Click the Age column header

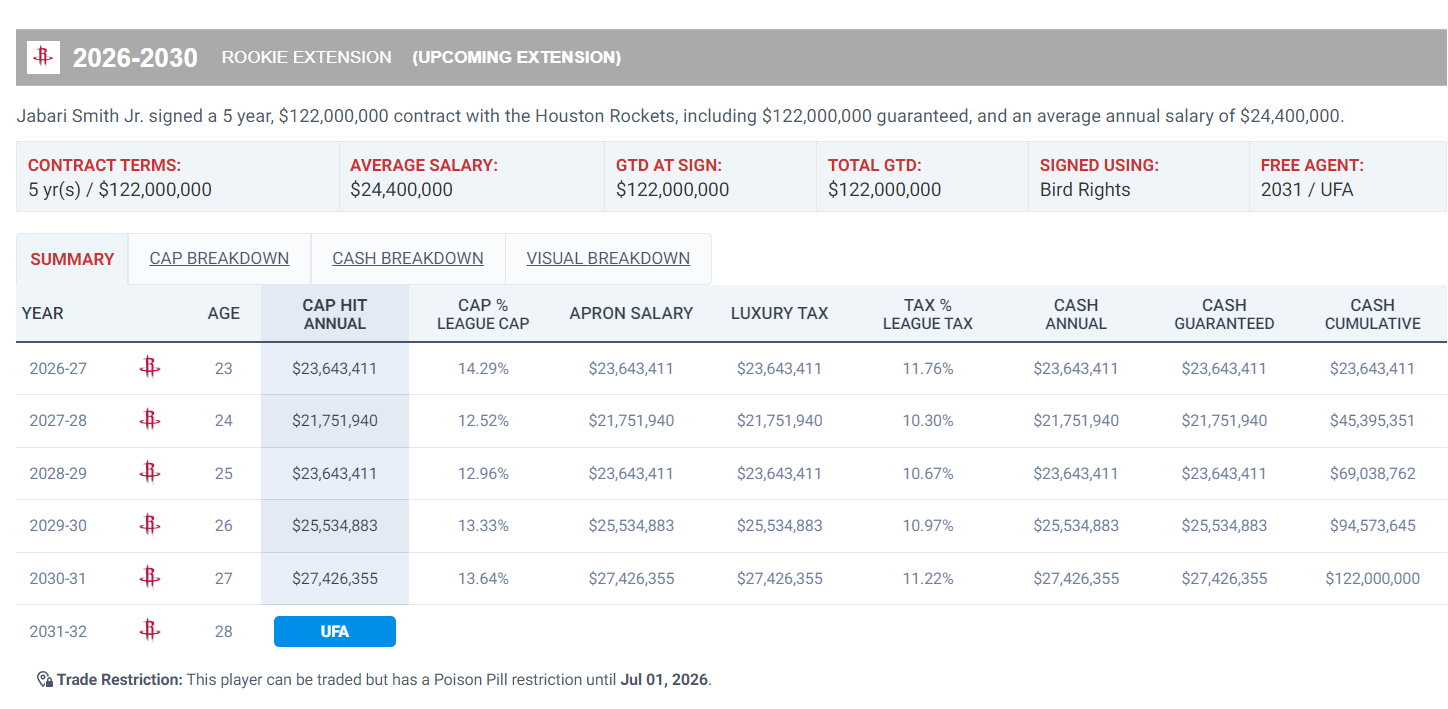tap(223, 313)
